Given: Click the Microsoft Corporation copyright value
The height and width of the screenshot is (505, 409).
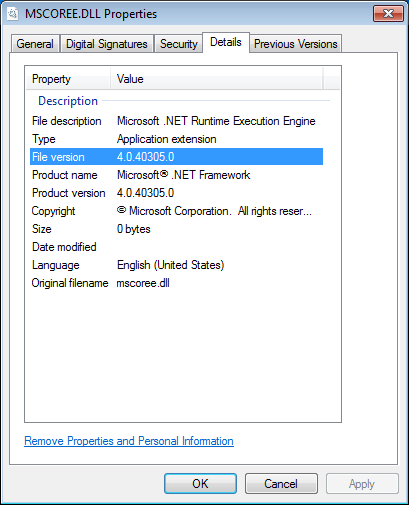Looking at the screenshot, I should click(x=214, y=211).
